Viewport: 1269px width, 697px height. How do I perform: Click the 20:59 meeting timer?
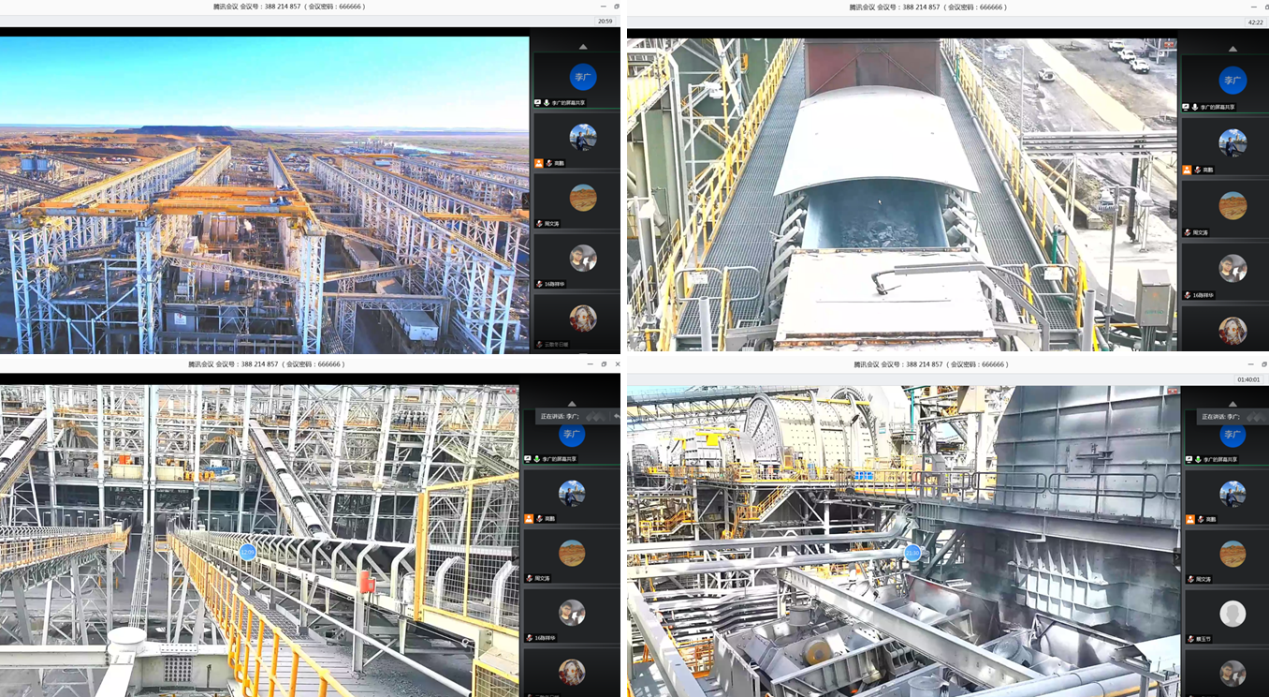pyautogui.click(x=605, y=21)
